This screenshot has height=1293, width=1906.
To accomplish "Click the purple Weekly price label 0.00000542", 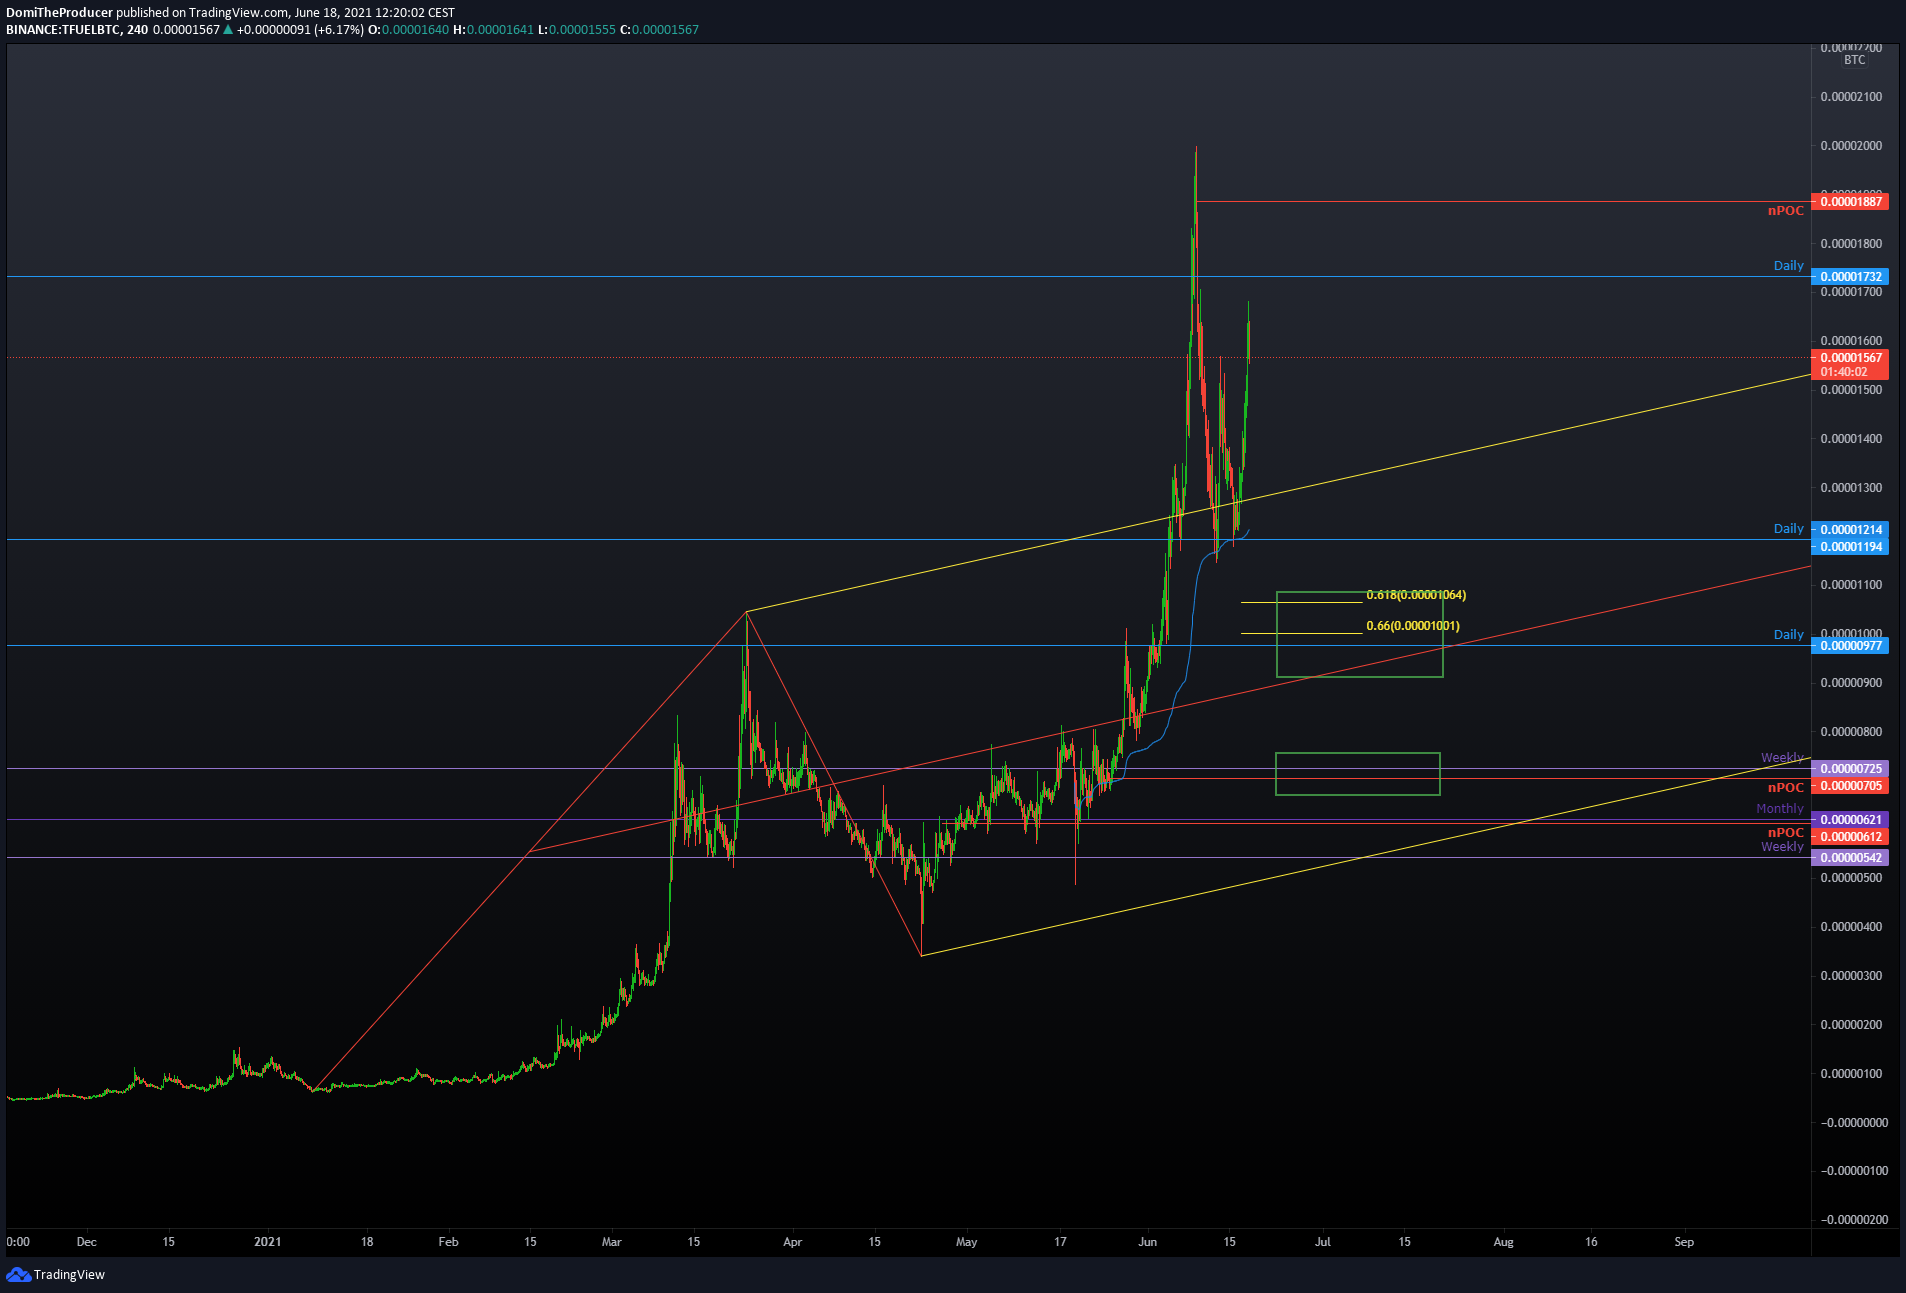I will pos(1850,858).
